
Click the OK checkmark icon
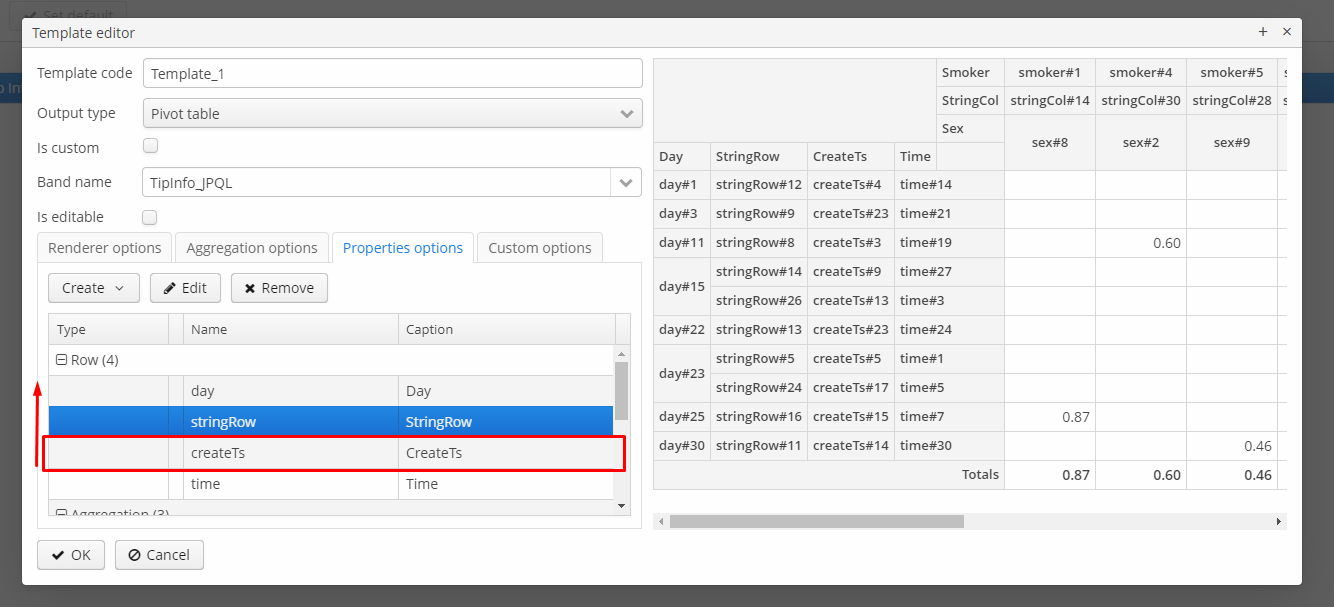[x=55, y=554]
